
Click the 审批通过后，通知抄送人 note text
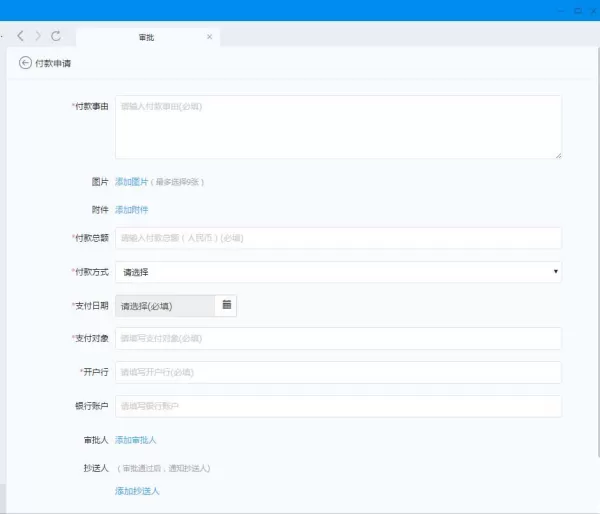pyautogui.click(x=164, y=468)
